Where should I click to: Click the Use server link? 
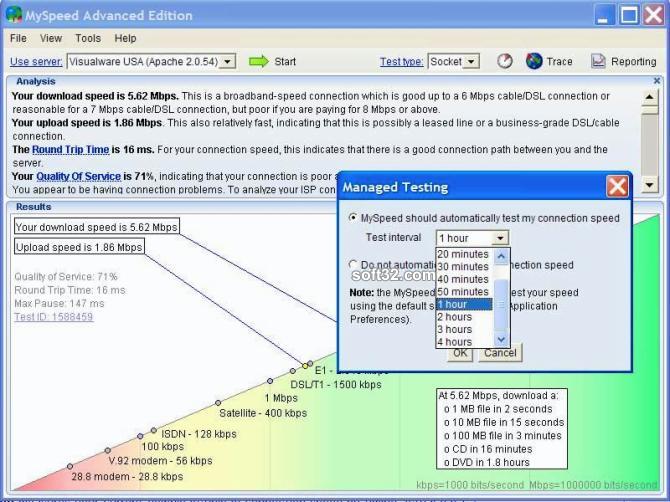(x=36, y=62)
